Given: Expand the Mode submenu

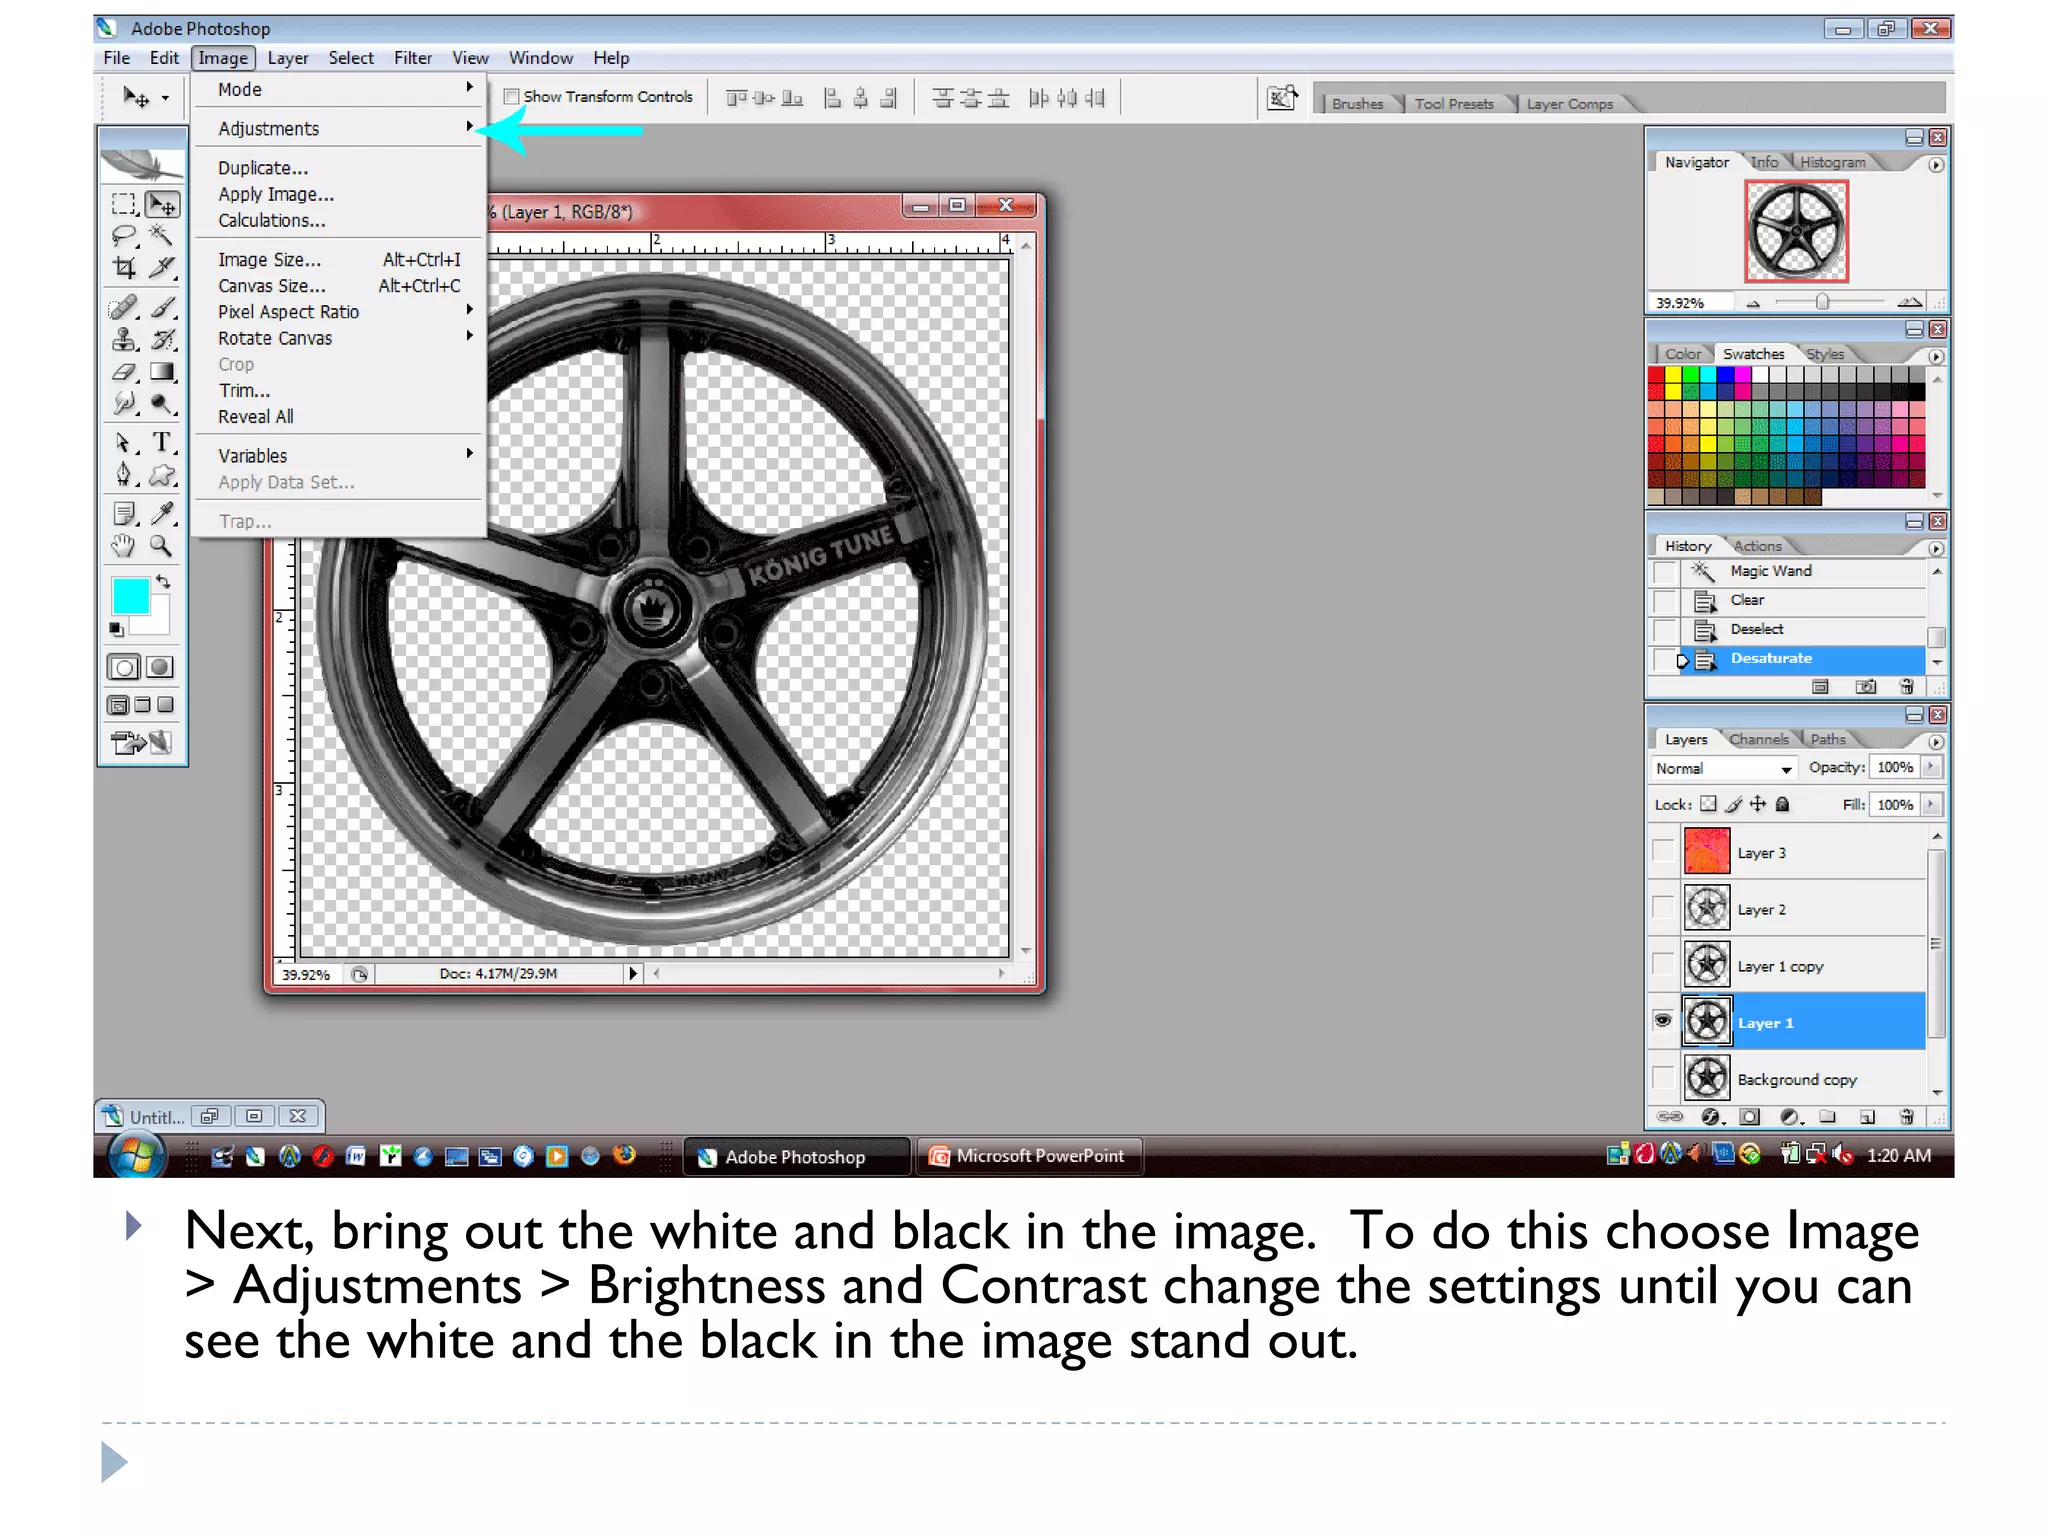Looking at the screenshot, I should (x=340, y=89).
